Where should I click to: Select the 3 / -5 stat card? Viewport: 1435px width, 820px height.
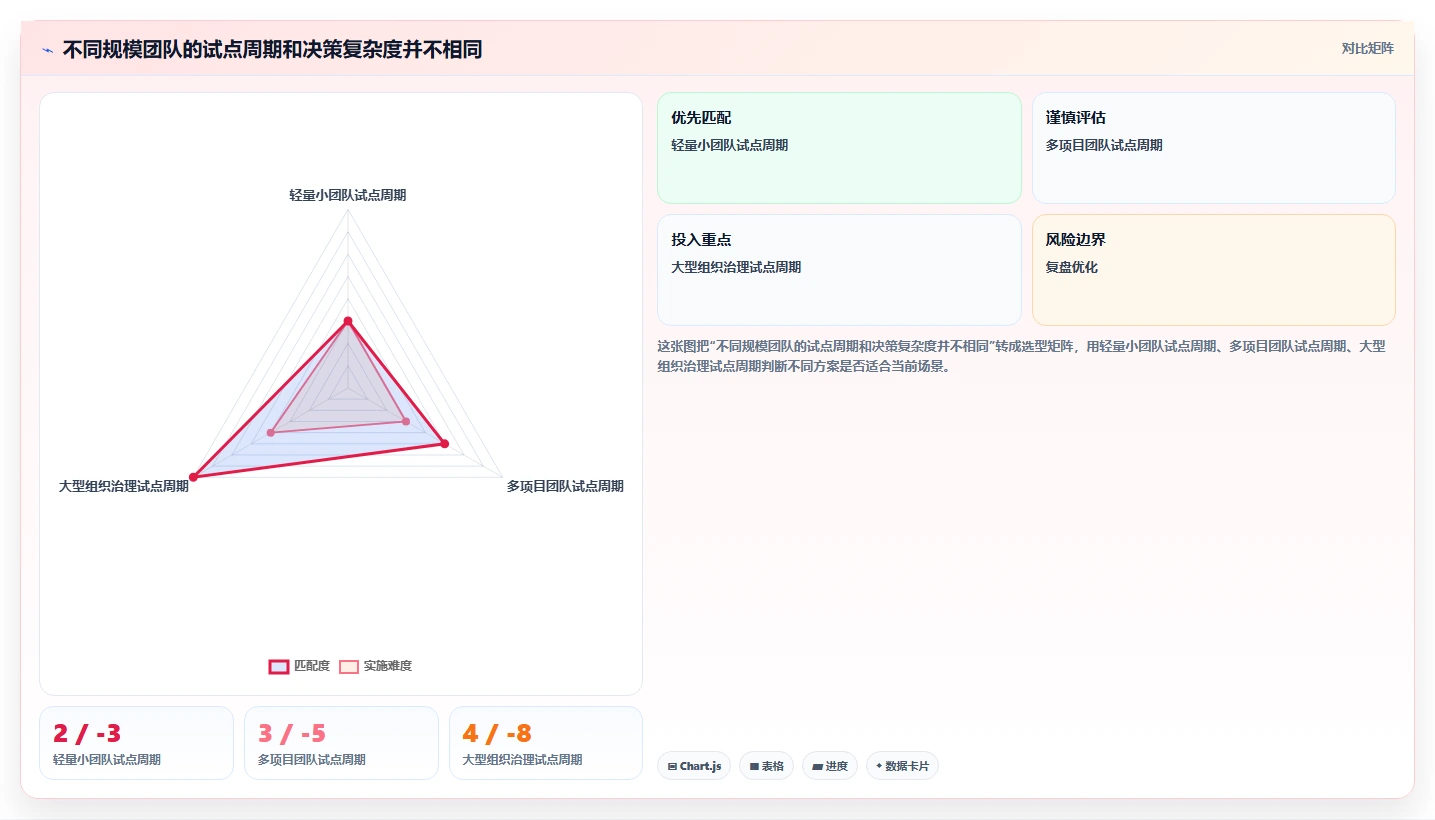[x=341, y=743]
